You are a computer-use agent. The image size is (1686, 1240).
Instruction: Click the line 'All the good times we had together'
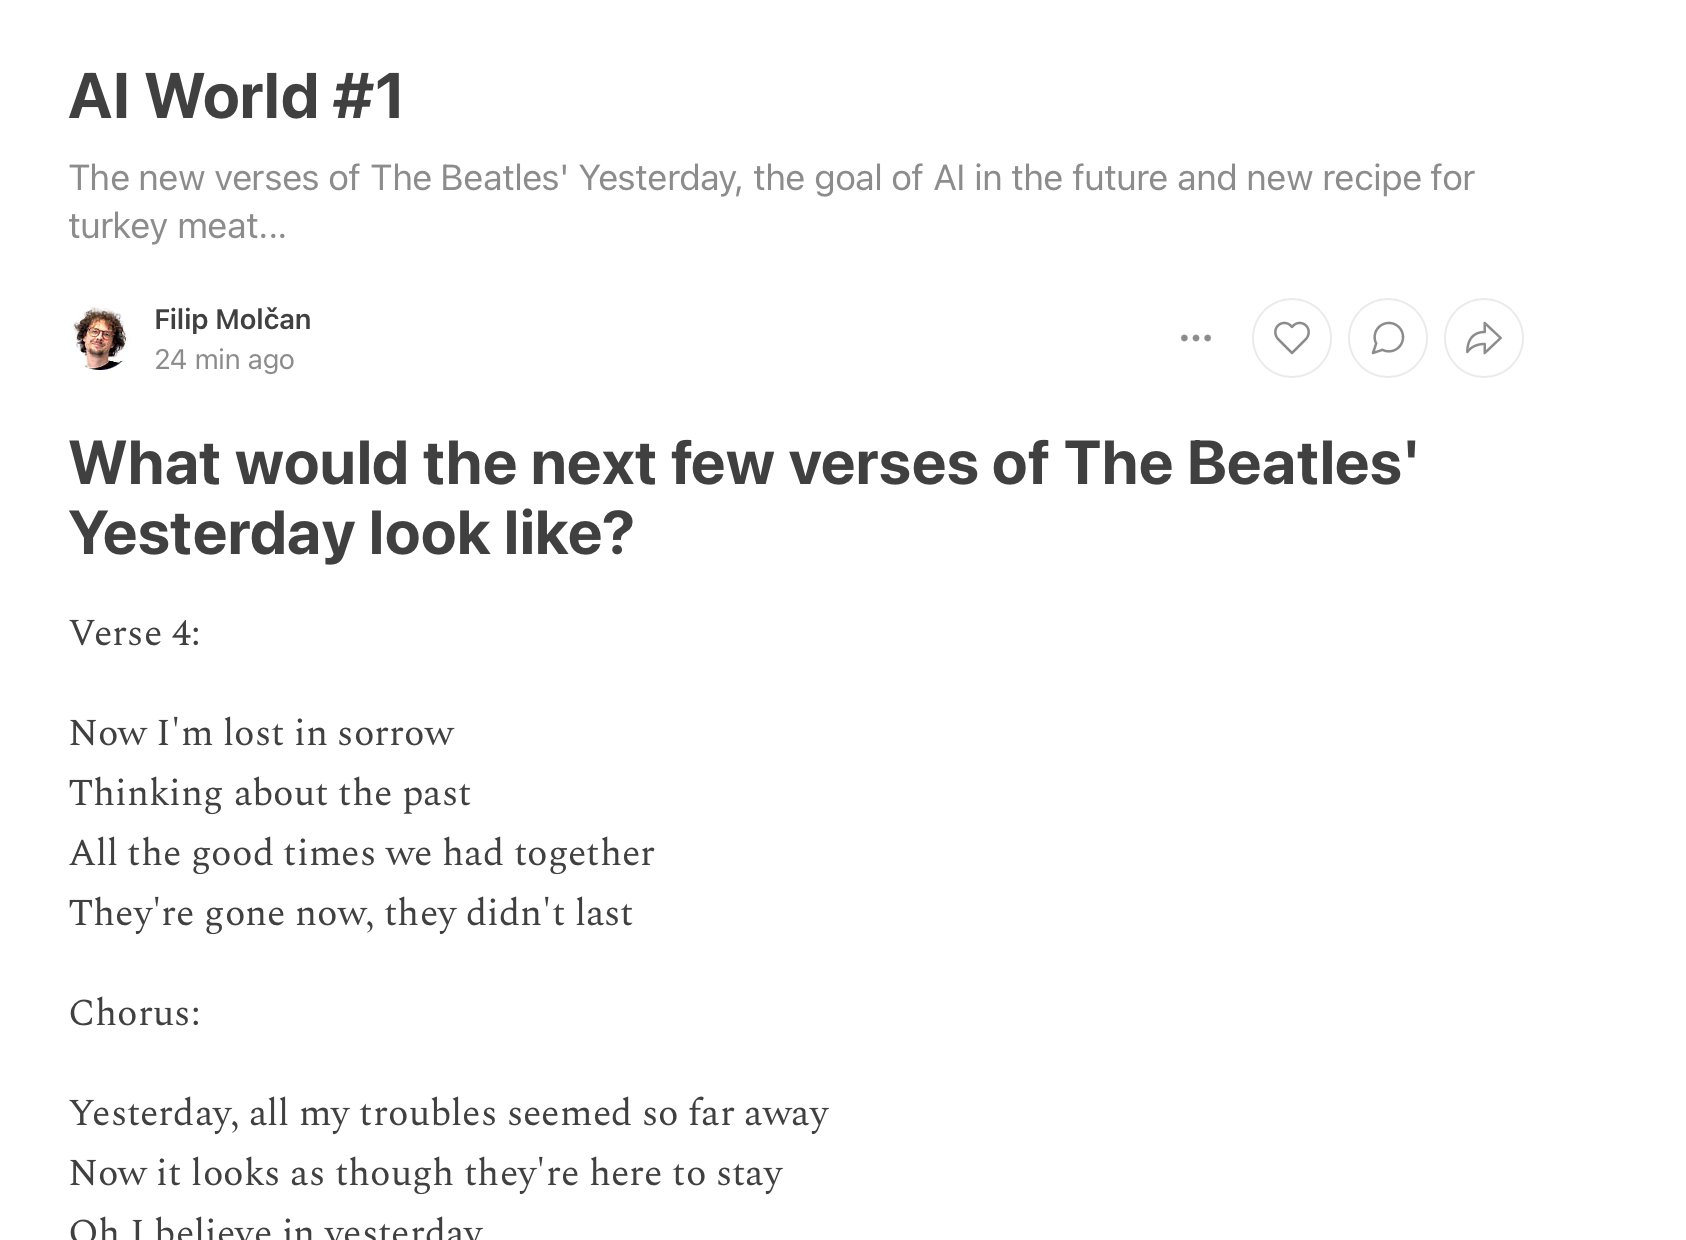coord(361,853)
